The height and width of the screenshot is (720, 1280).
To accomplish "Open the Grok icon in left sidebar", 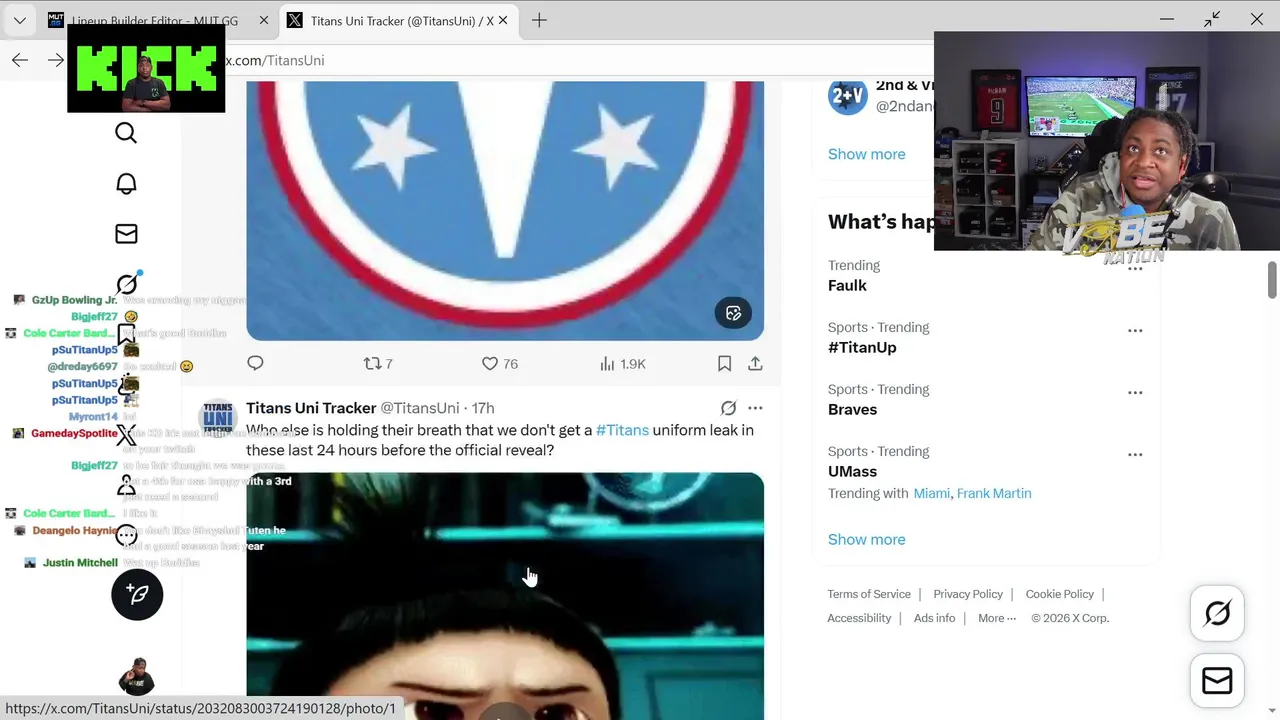I will [x=126, y=284].
